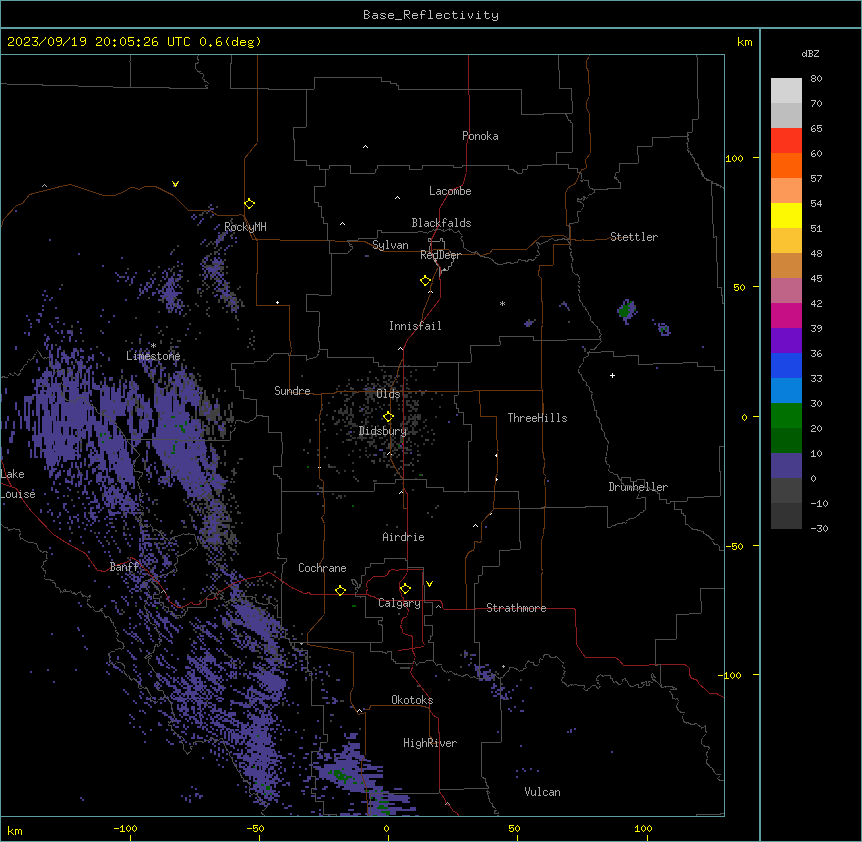Viewport: 862px width, 842px height.
Task: Click the yellow diamond marker between Olds and Didsbury
Action: coord(388,417)
